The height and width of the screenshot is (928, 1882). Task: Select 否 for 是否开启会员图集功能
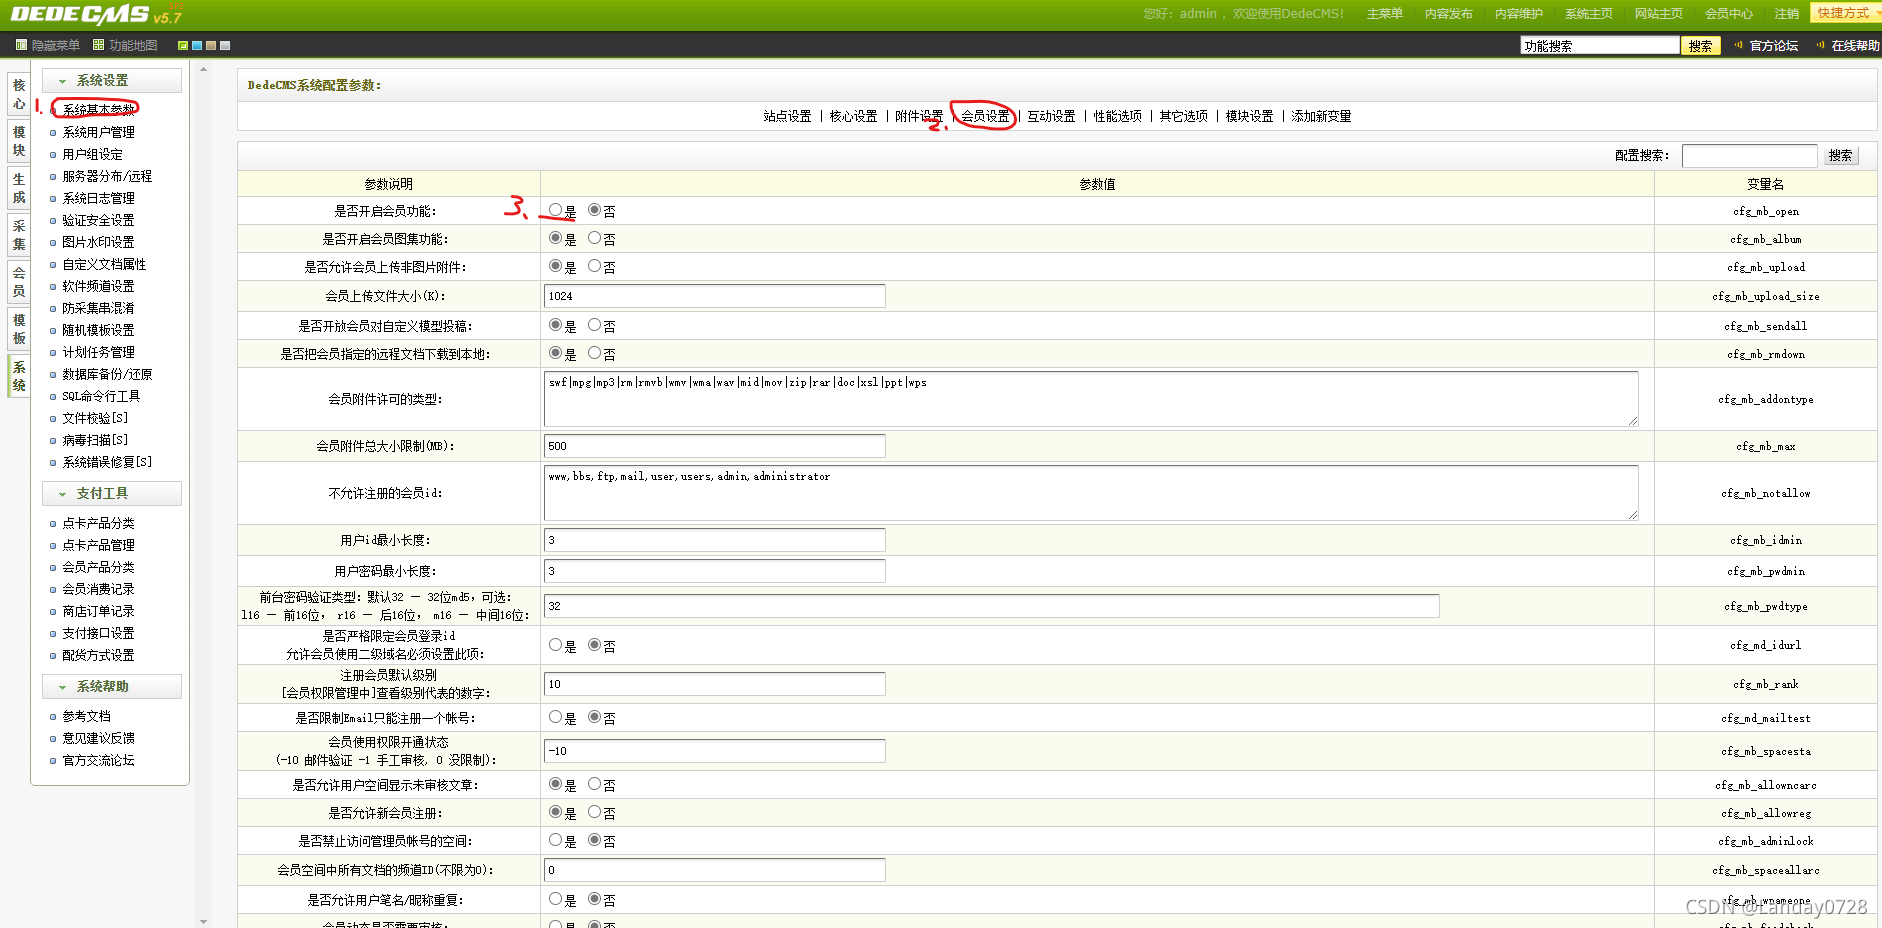click(x=594, y=238)
